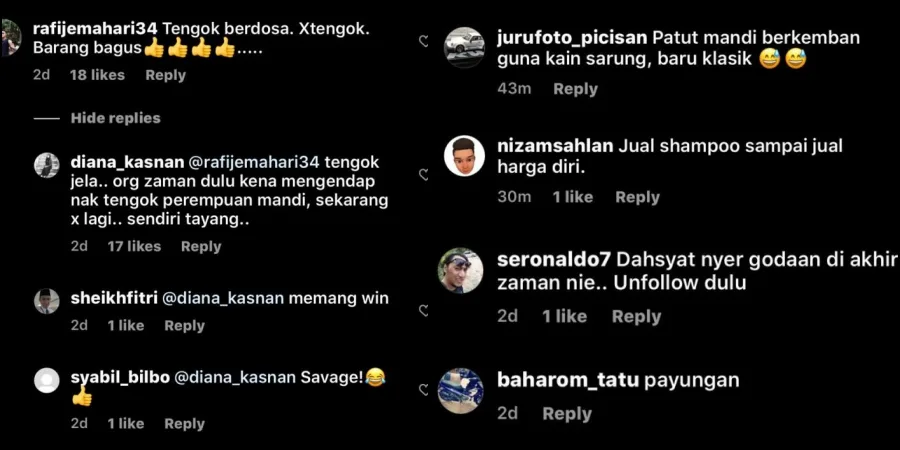View sheikhfitri's profile avatar

coord(46,301)
